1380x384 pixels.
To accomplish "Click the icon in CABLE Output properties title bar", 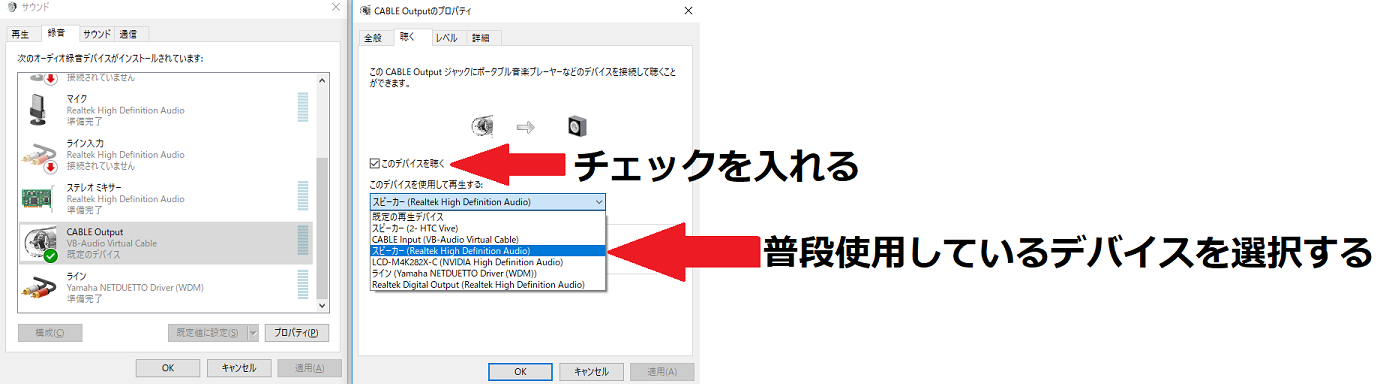I will point(364,10).
